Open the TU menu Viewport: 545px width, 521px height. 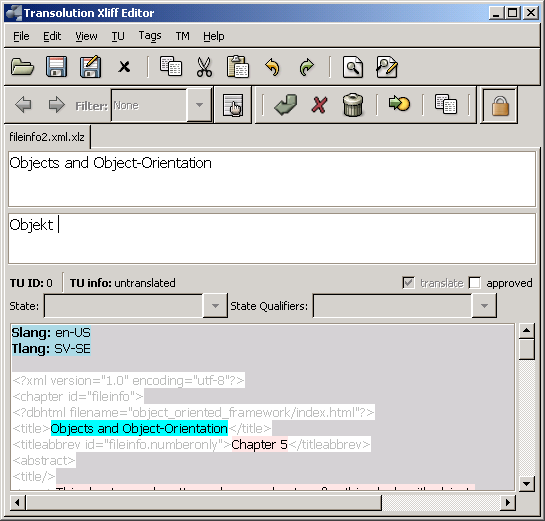tap(118, 36)
